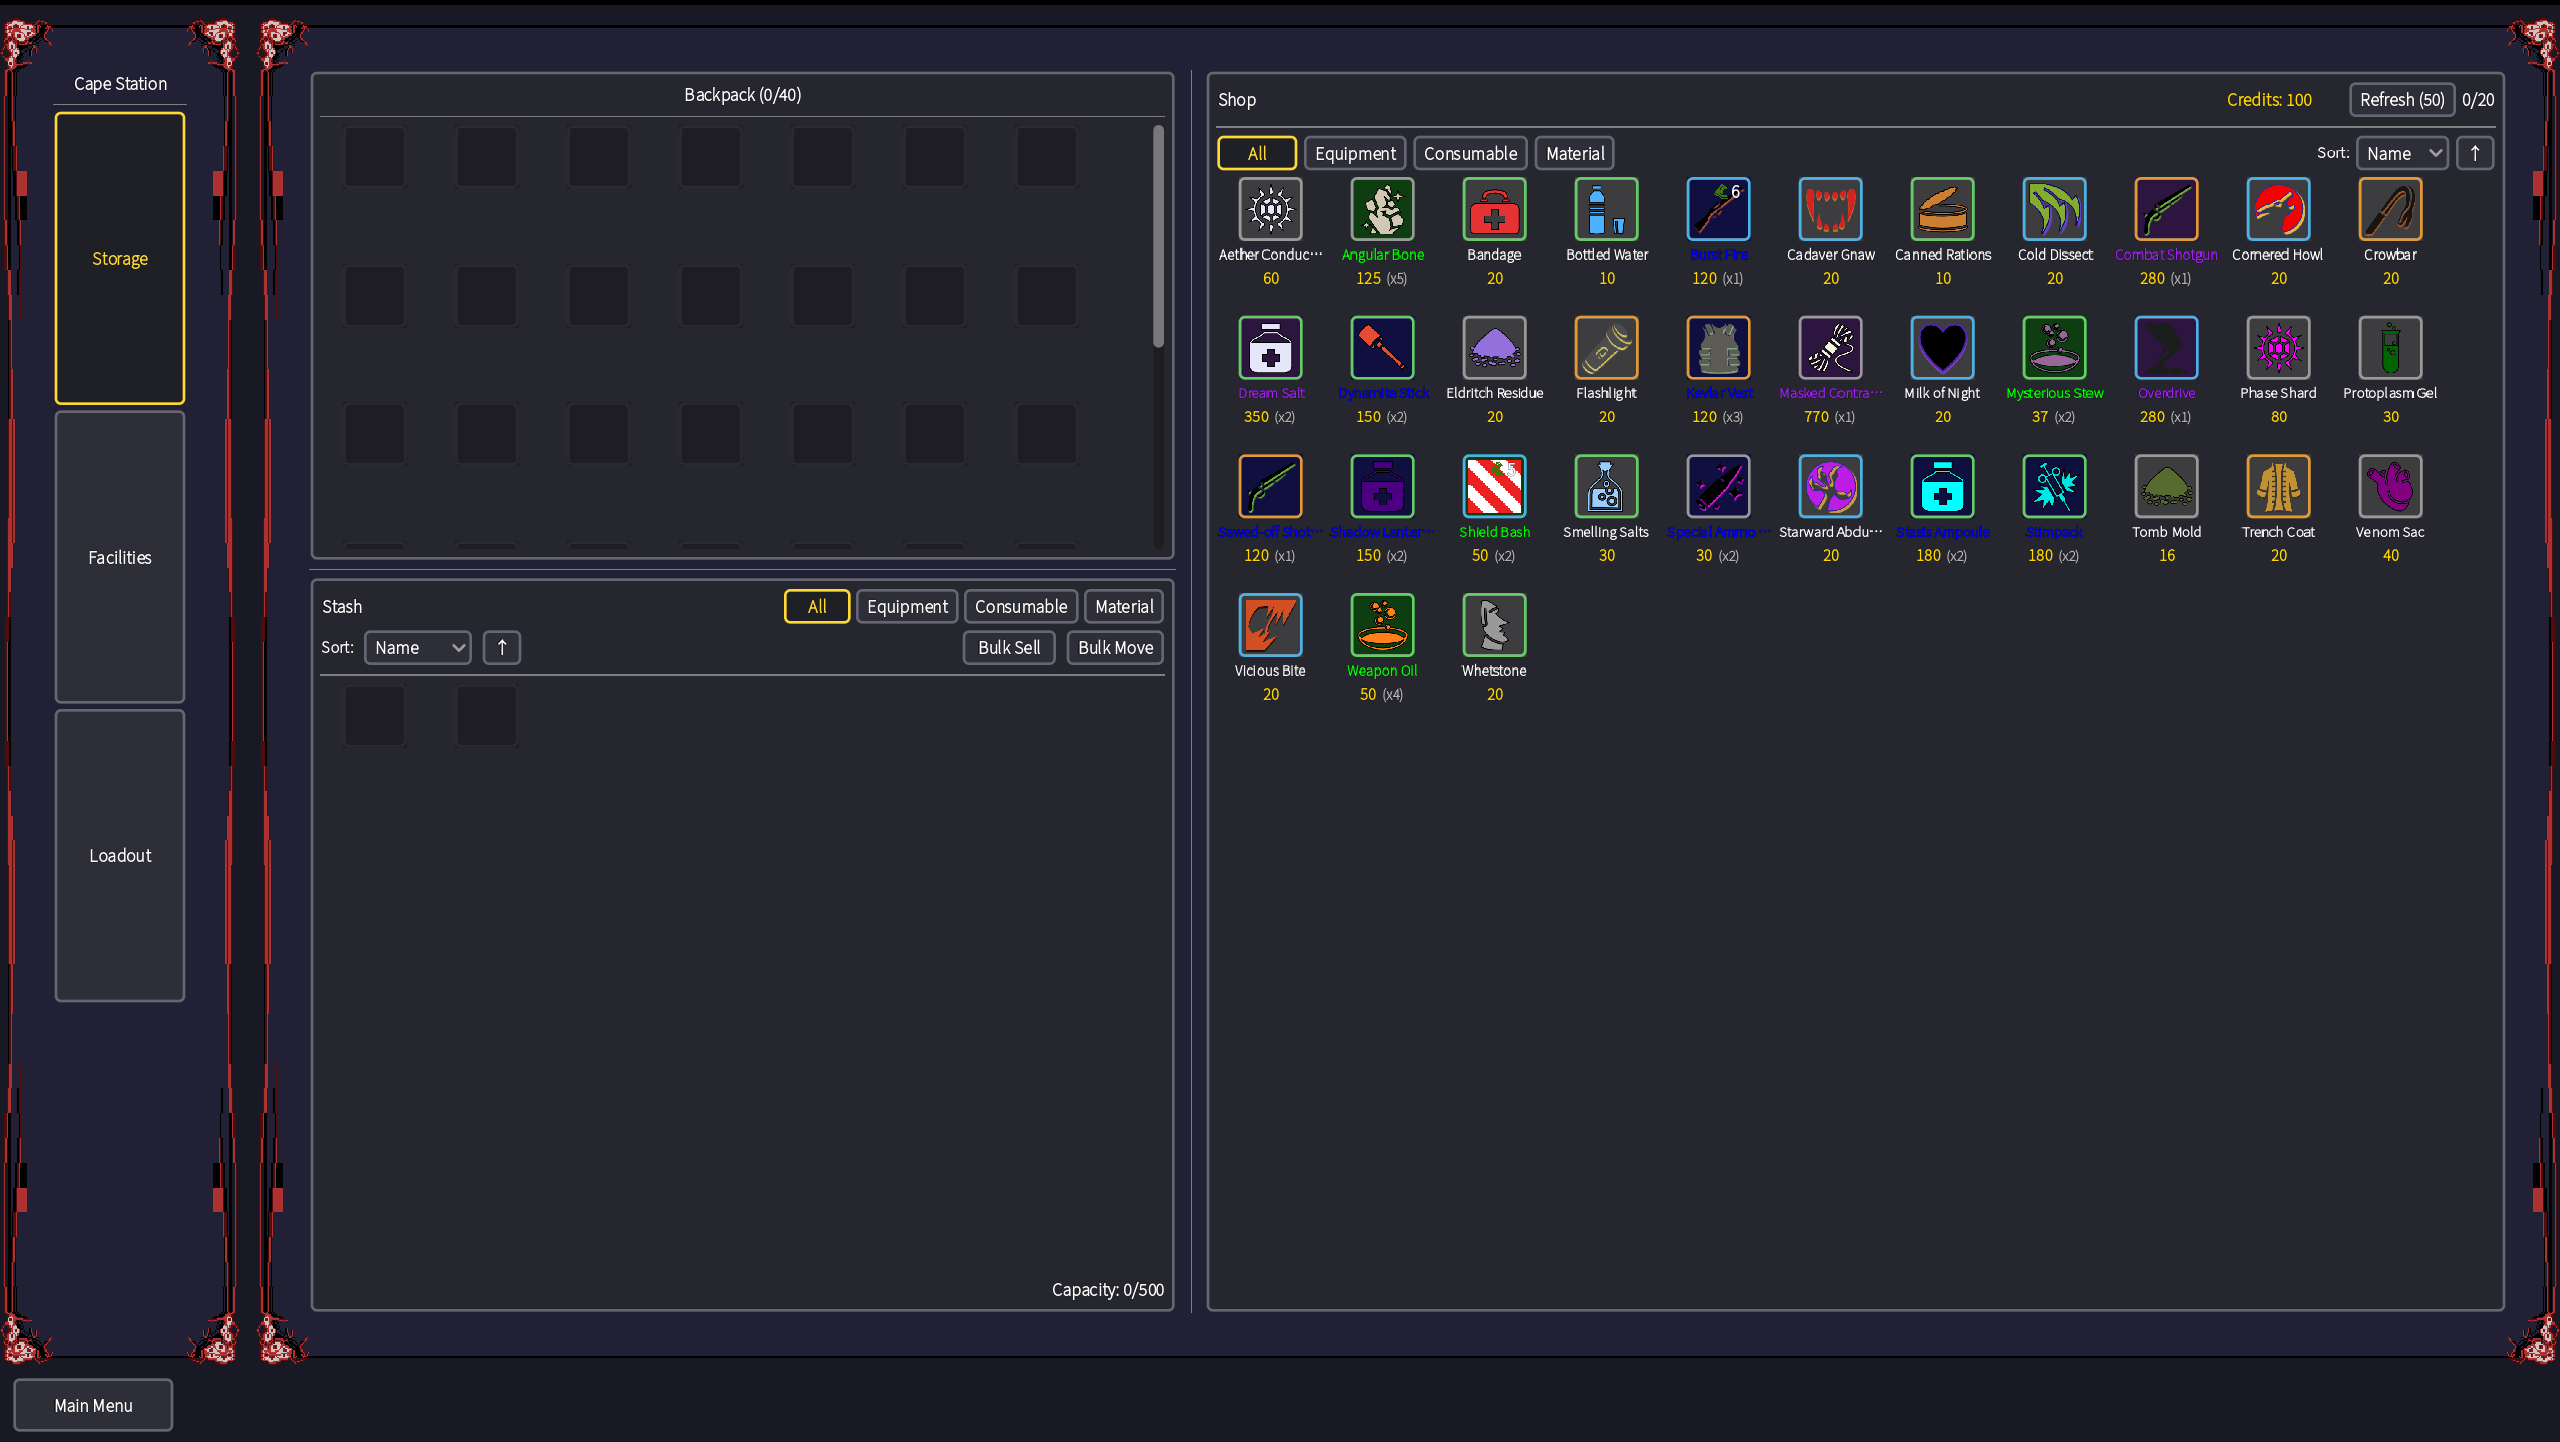Click the Refresh (50) shop button
Image resolution: width=2560 pixels, height=1442 pixels.
[2402, 99]
